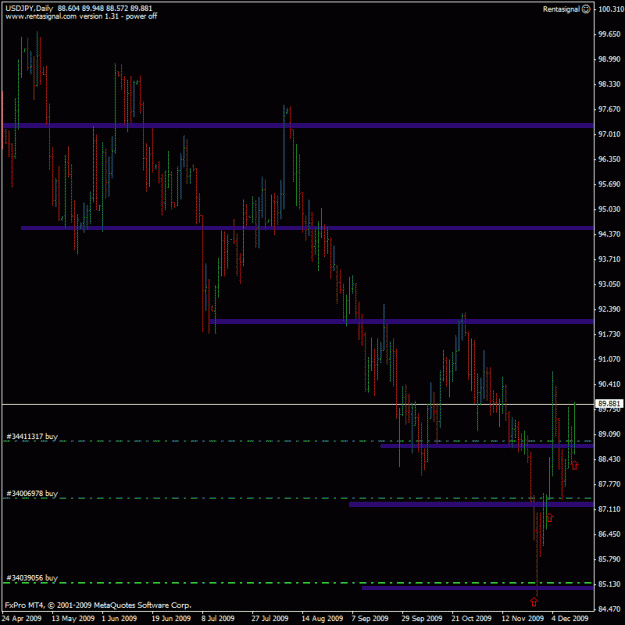Click the 85.130 price scale label
The width and height of the screenshot is (625, 625).
tap(610, 584)
